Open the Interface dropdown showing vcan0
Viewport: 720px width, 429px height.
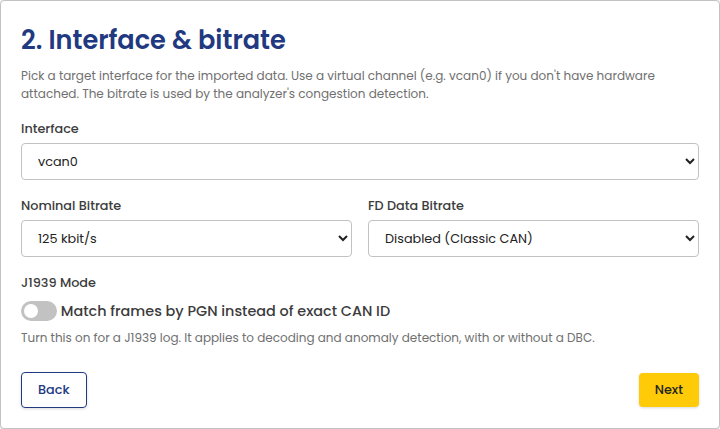[x=360, y=162]
